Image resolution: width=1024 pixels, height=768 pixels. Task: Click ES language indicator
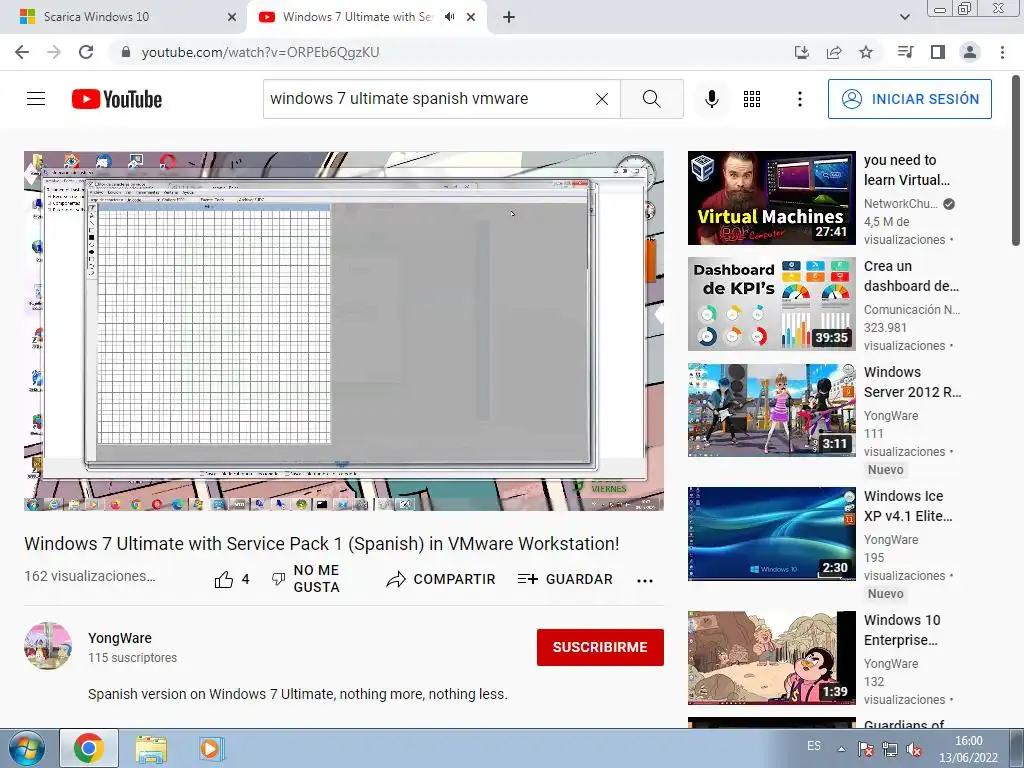pos(814,746)
